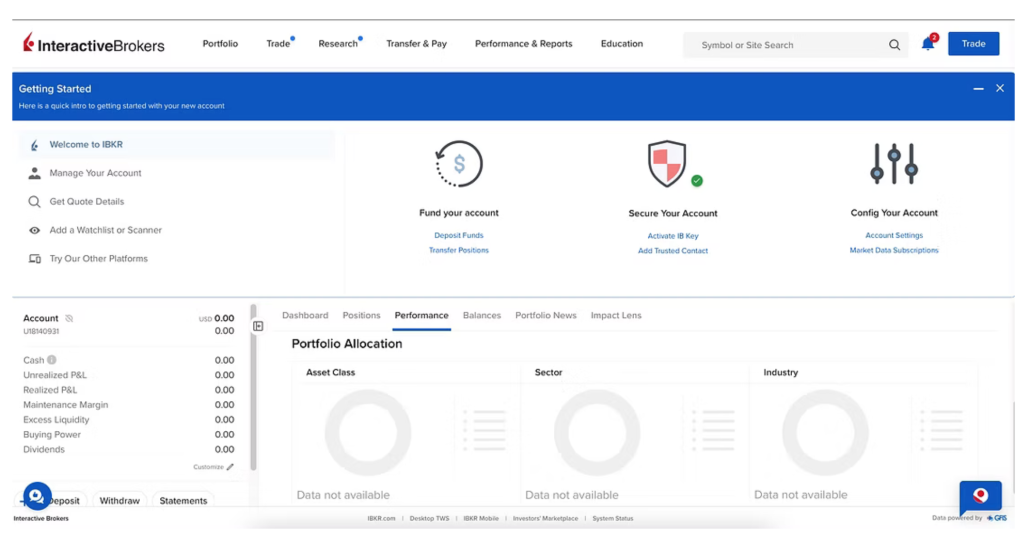Open the Performance & Reports menu
Screen dimensions: 1030x542
(524, 44)
